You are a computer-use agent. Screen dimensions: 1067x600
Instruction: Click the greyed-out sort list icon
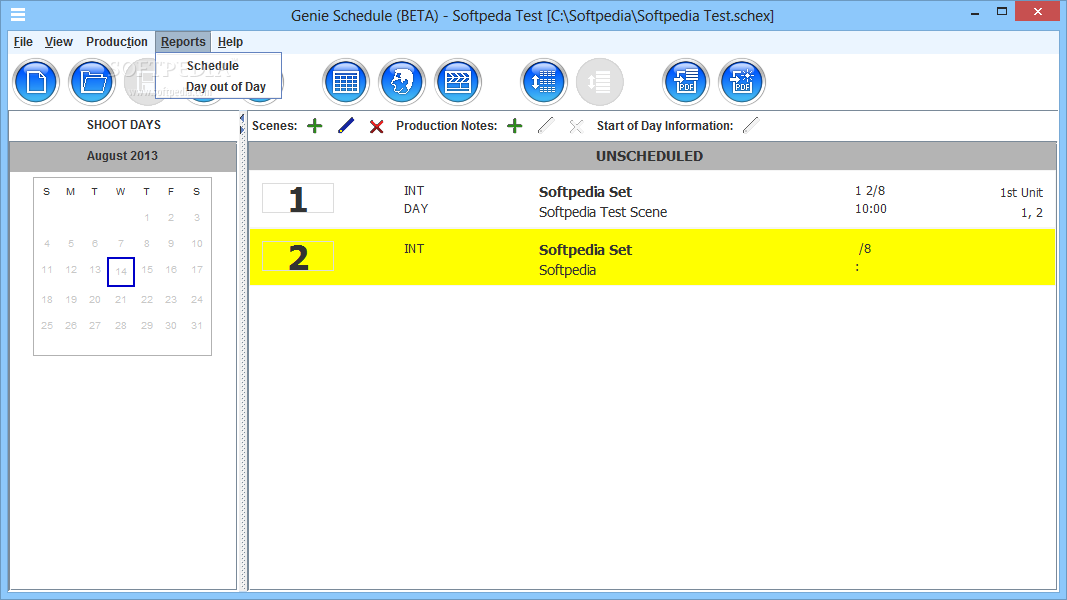(600, 82)
